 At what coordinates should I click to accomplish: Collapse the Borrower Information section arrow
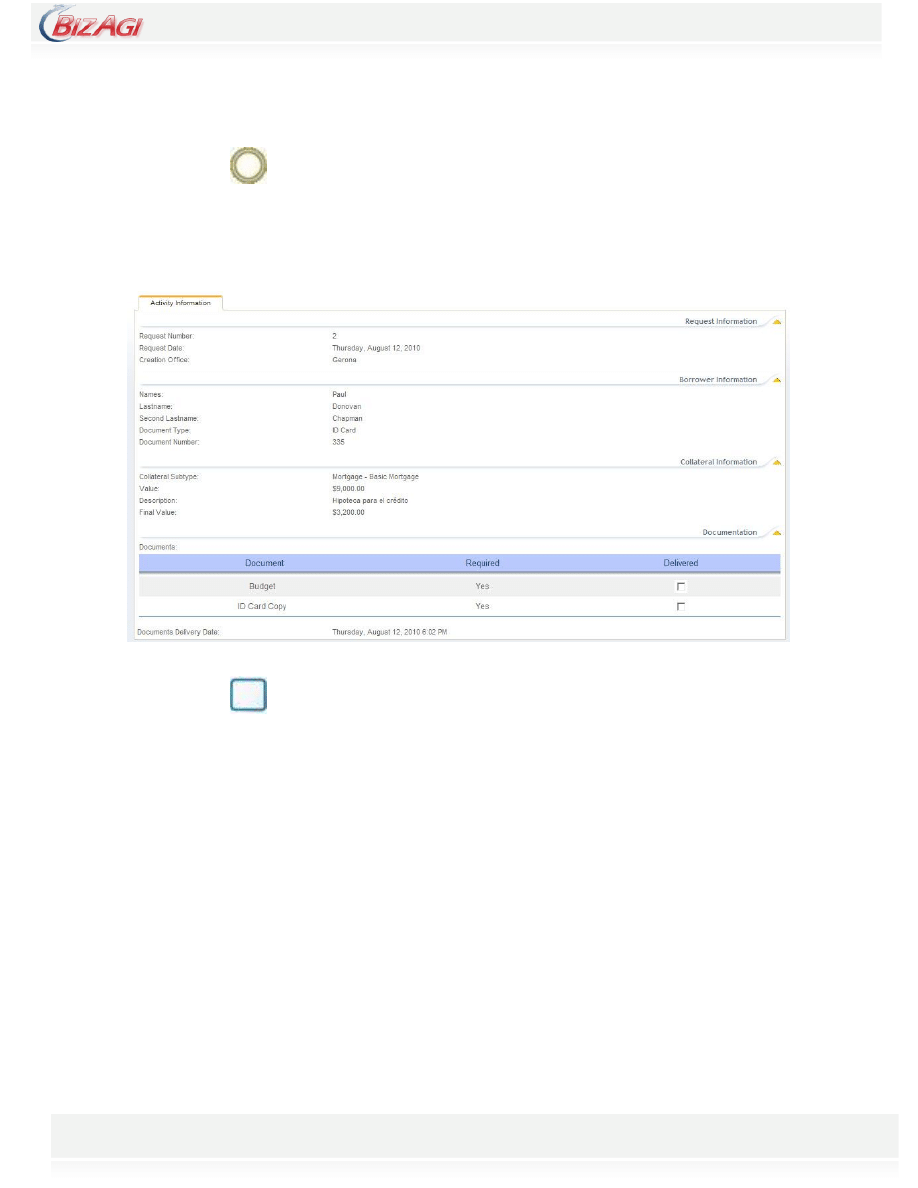(x=776, y=380)
